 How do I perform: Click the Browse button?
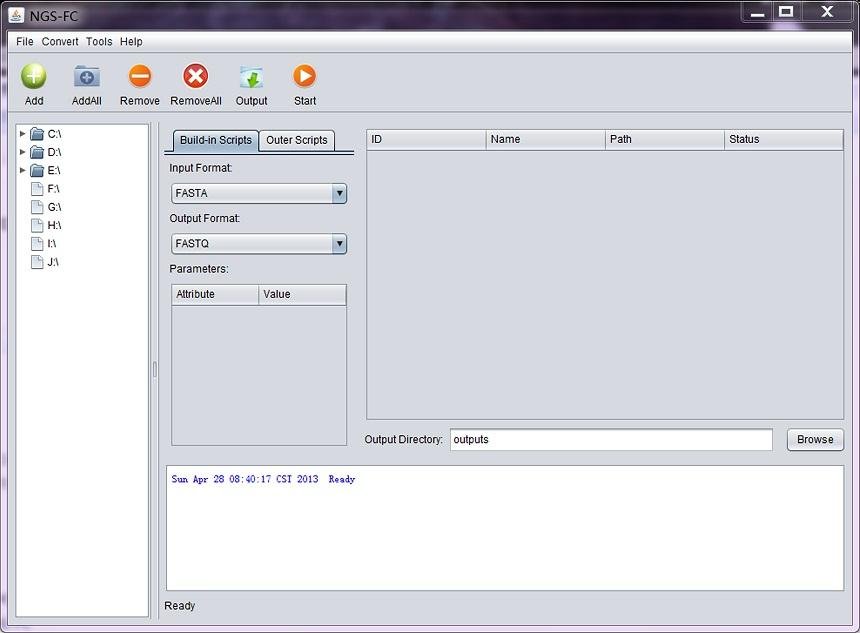[x=814, y=439]
